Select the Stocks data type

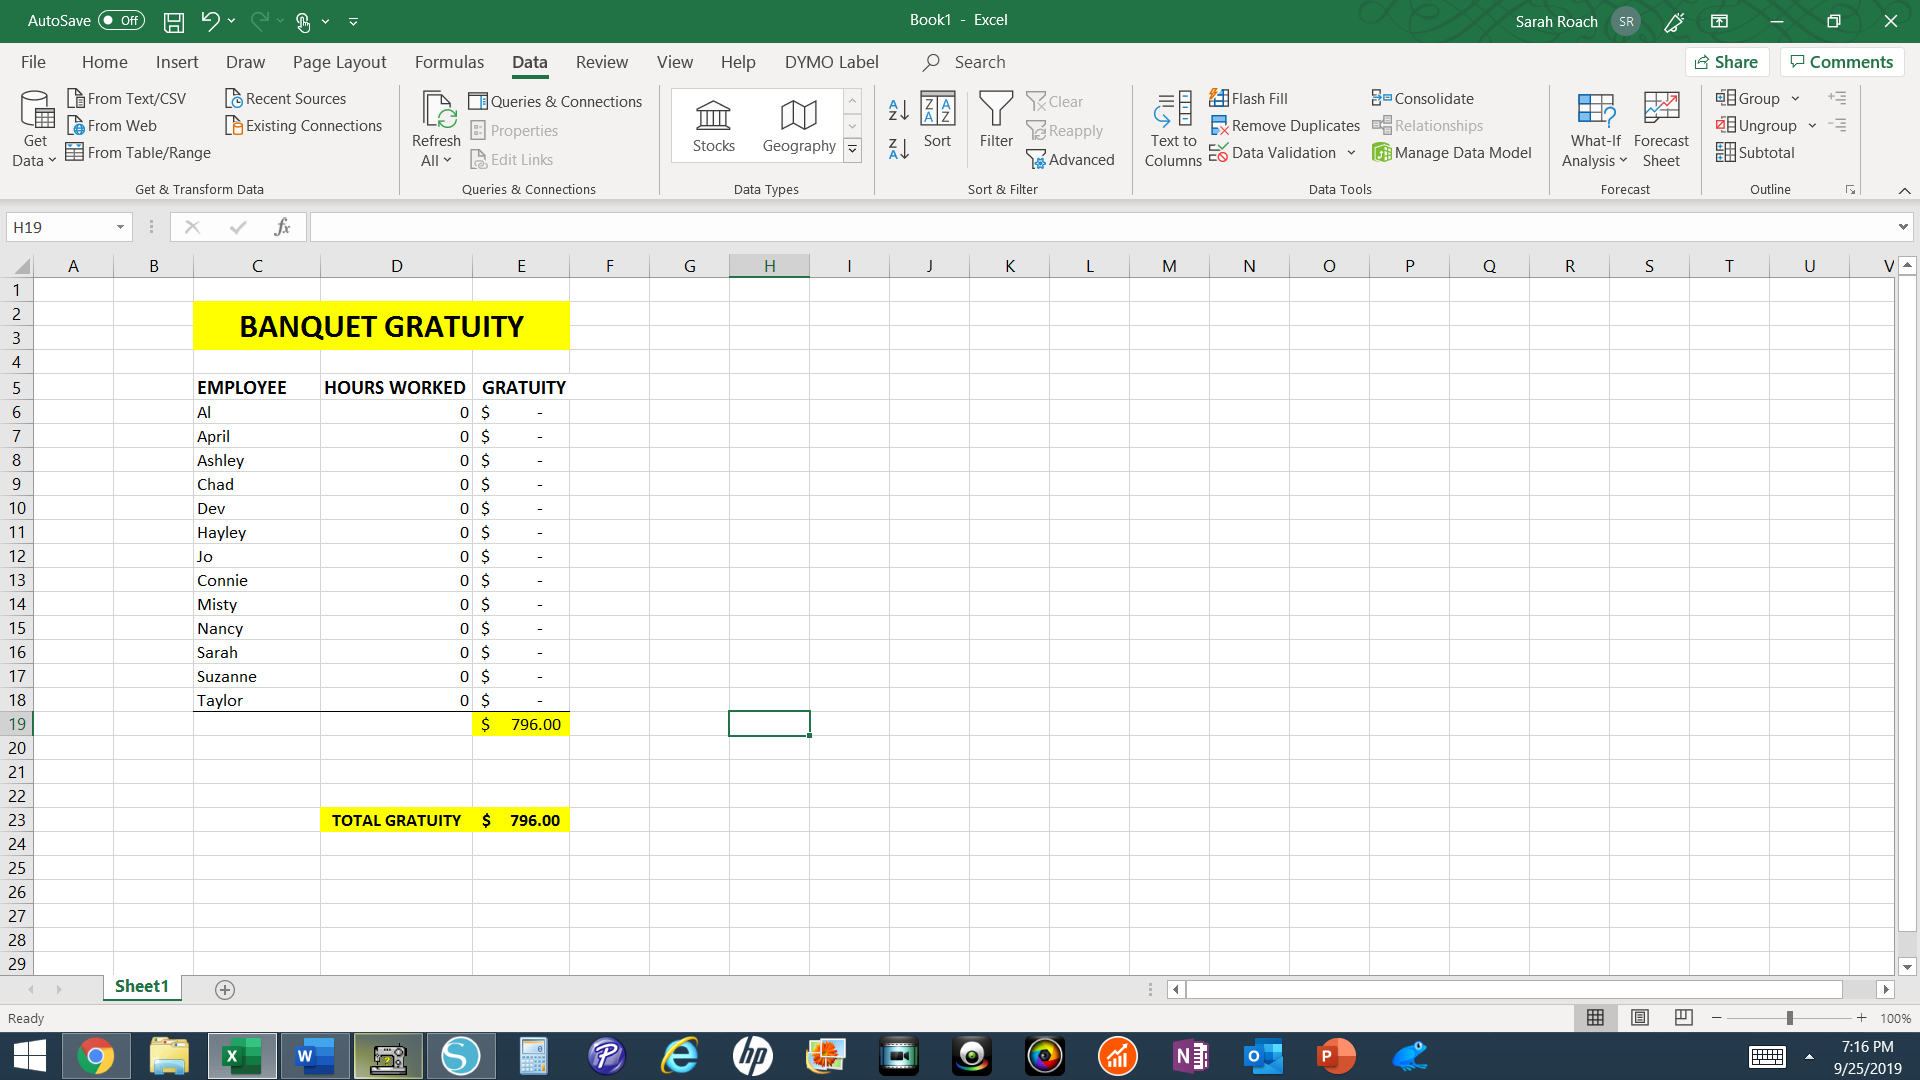point(714,126)
